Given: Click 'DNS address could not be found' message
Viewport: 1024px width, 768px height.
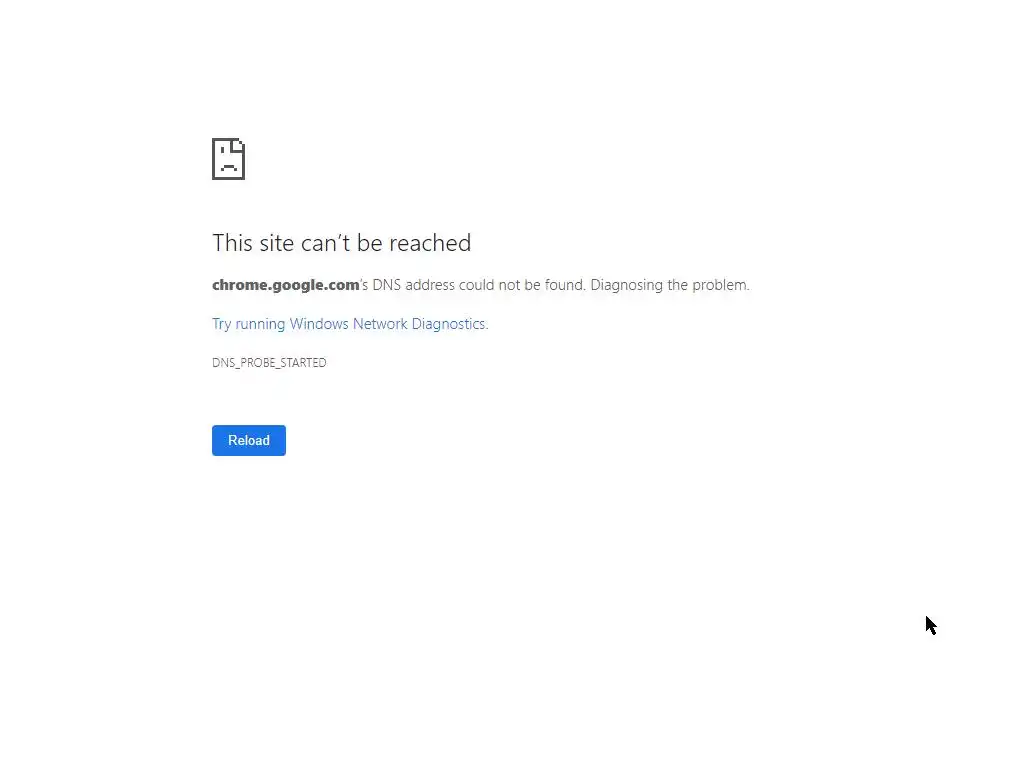Looking at the screenshot, I should [x=478, y=285].
